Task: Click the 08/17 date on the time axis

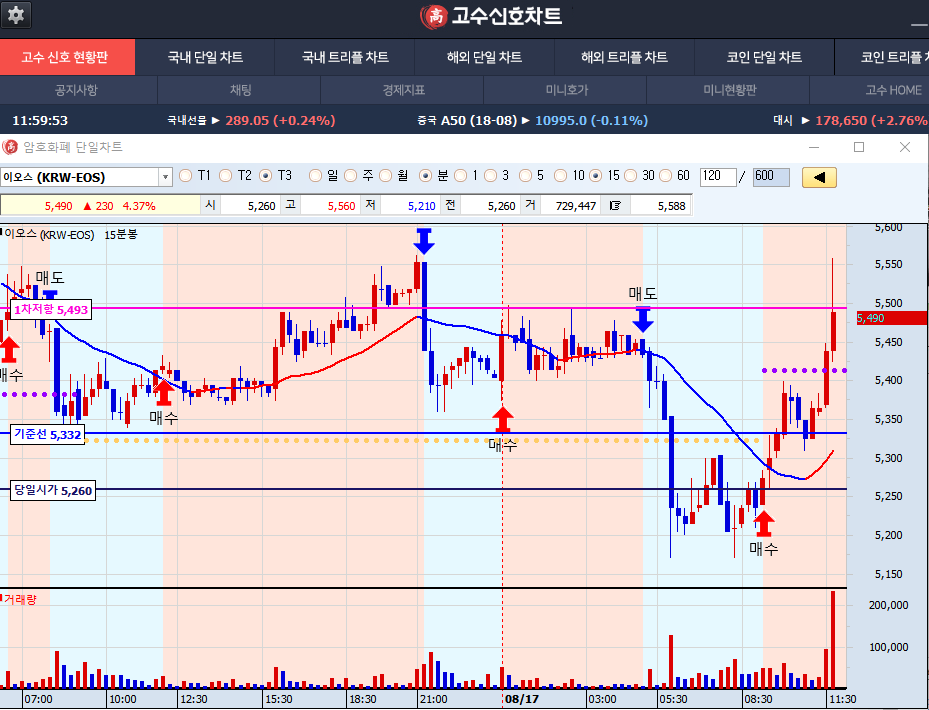Action: [x=521, y=699]
